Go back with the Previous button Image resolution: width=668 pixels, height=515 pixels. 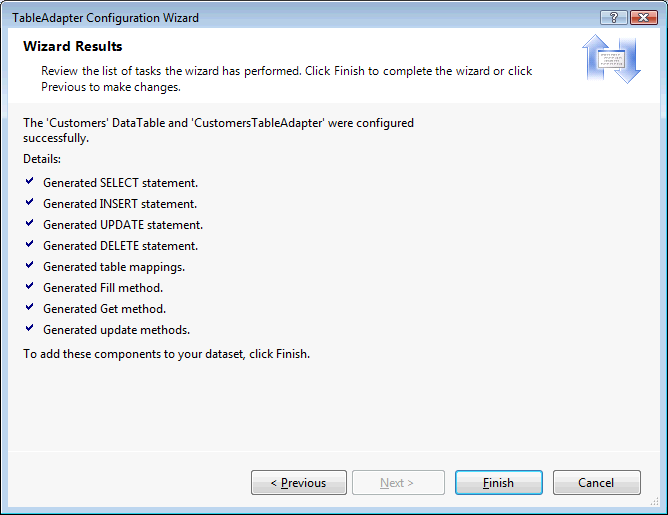[x=299, y=483]
